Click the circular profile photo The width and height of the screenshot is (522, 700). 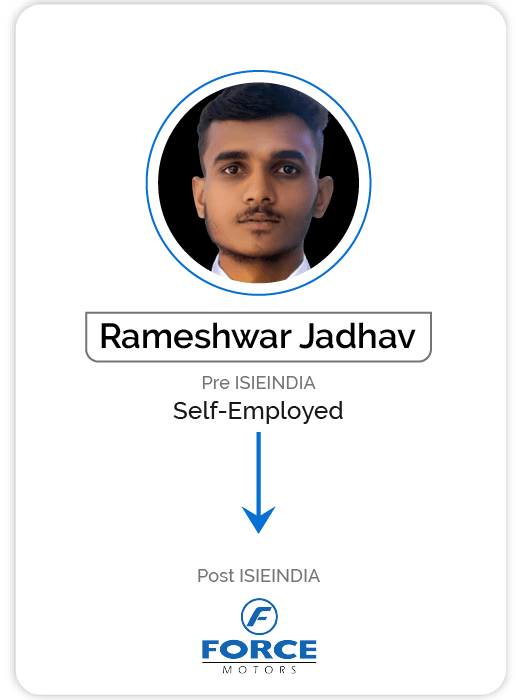pyautogui.click(x=259, y=183)
